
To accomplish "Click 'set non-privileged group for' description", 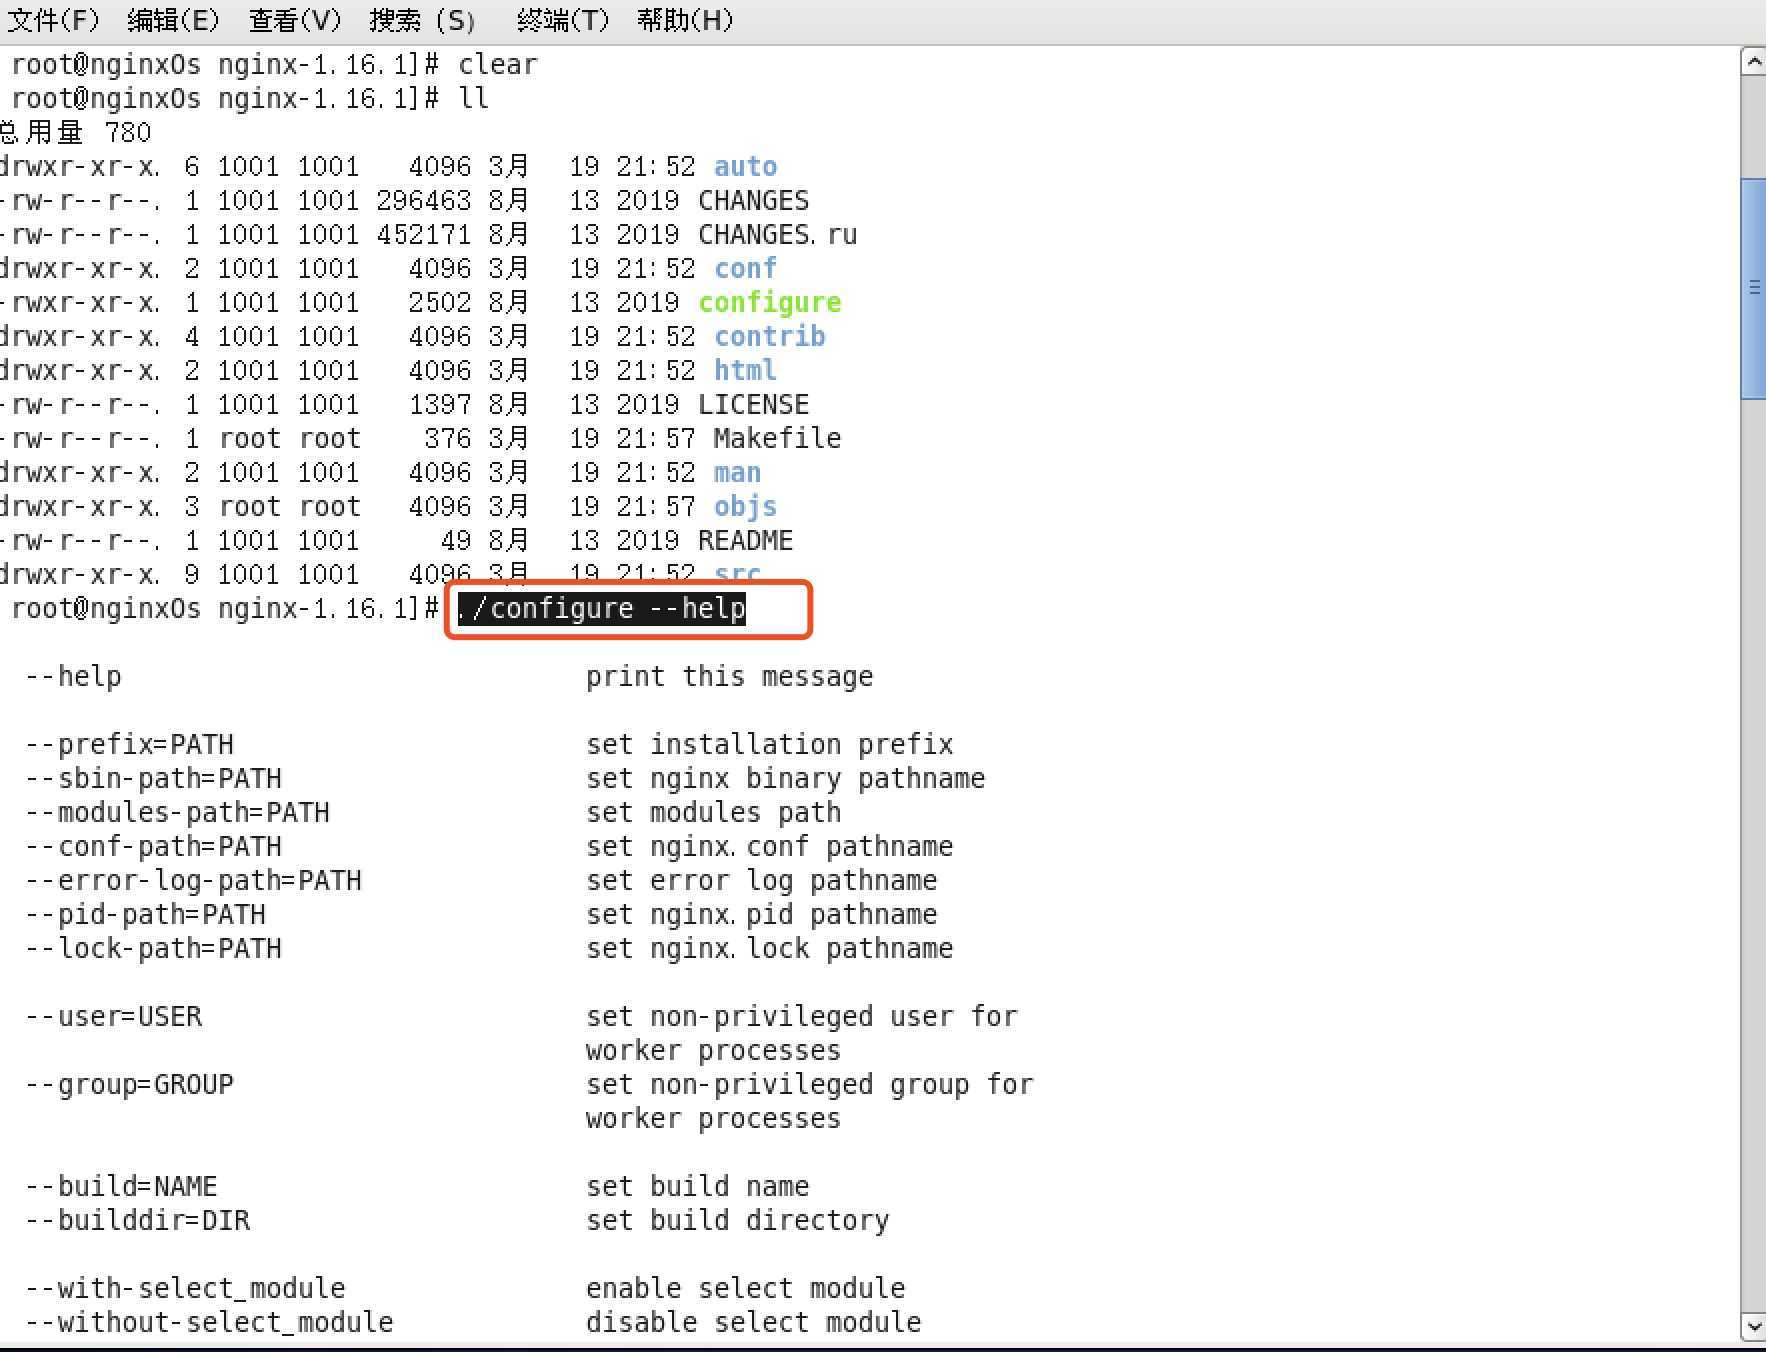I will 810,1085.
